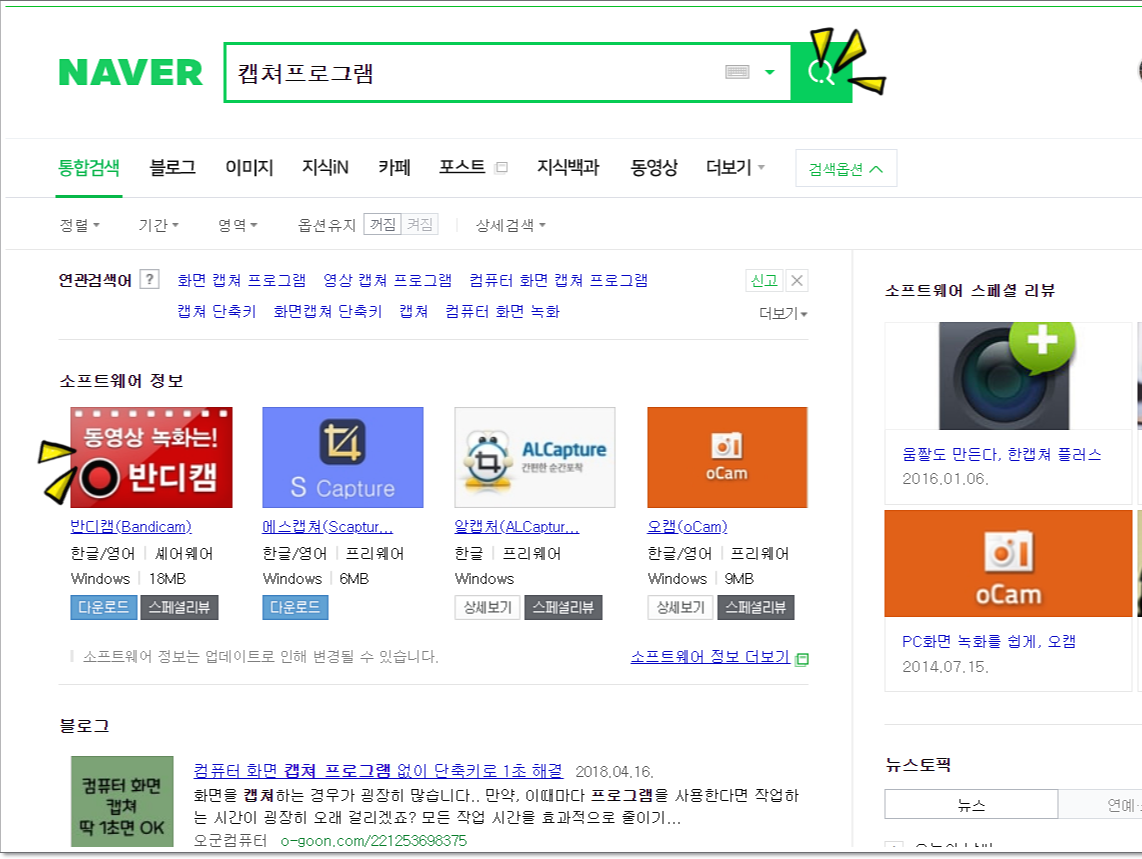Switch to the 지식백과 tab
Screen dimensions: 1142x859
click(568, 168)
